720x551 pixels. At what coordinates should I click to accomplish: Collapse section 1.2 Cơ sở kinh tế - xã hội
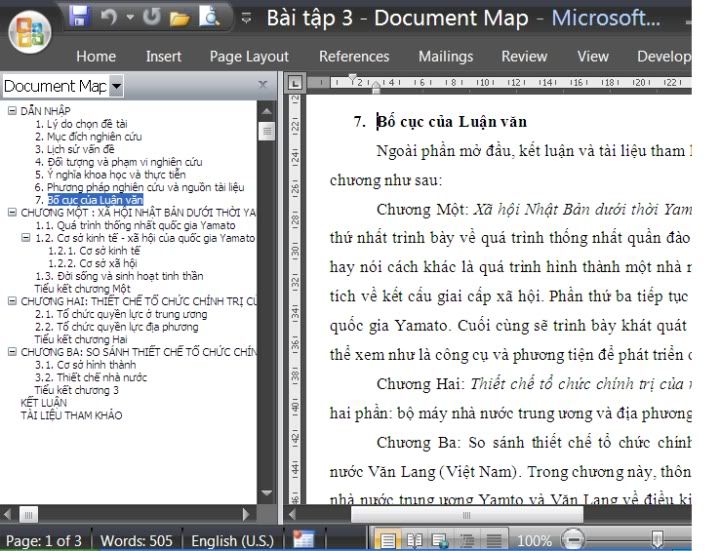click(x=26, y=238)
